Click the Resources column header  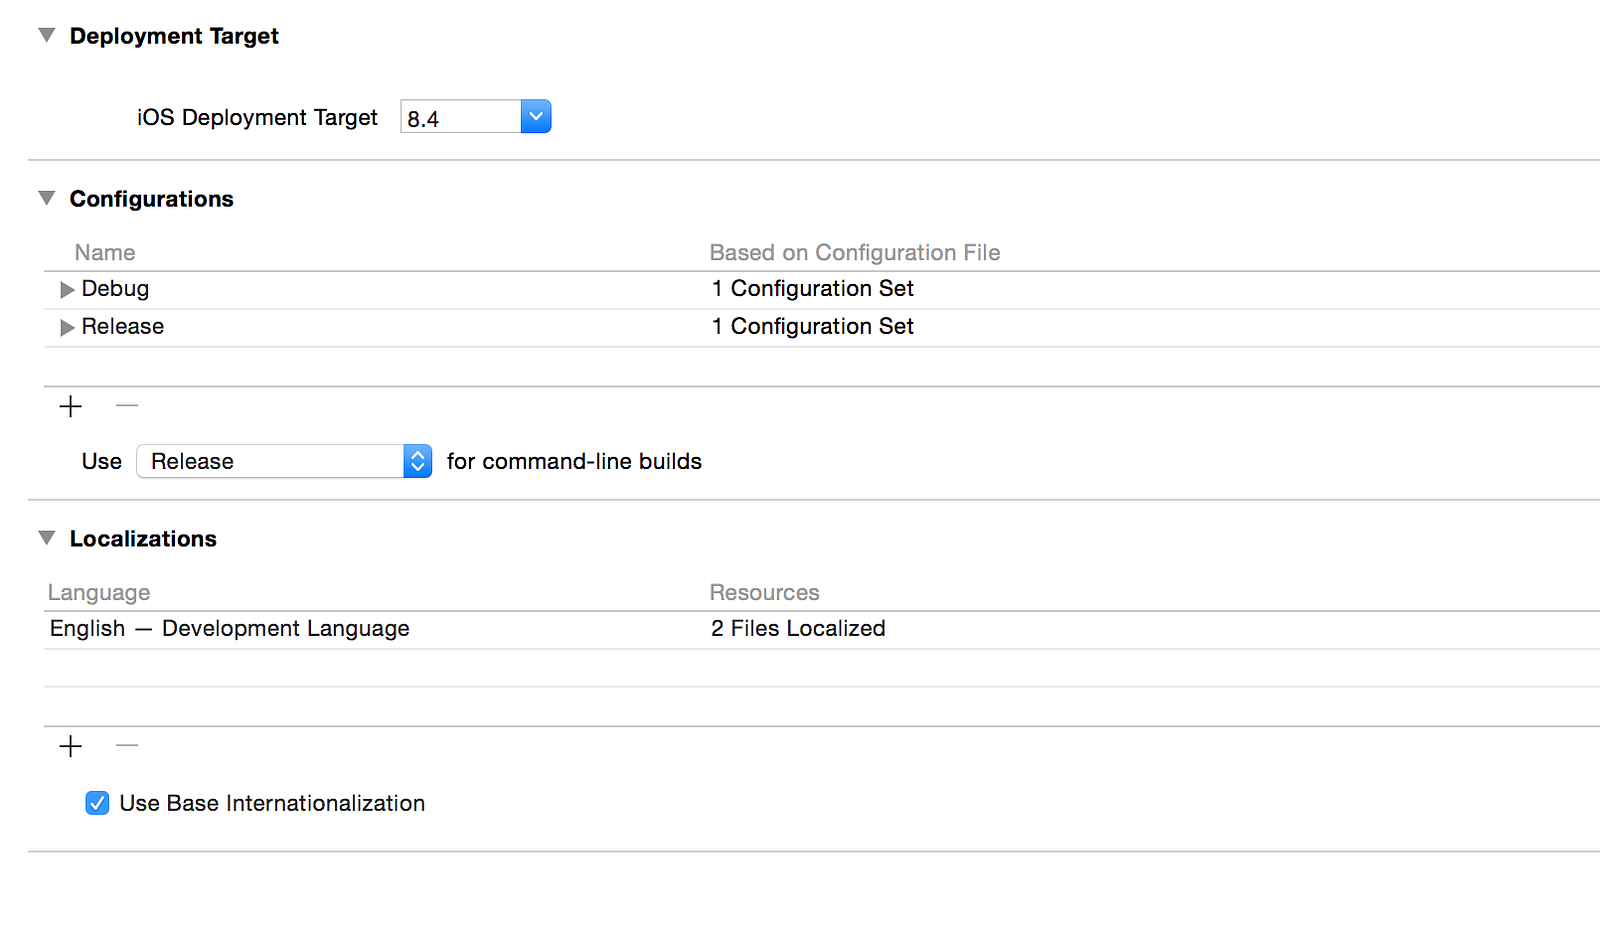pyautogui.click(x=765, y=593)
